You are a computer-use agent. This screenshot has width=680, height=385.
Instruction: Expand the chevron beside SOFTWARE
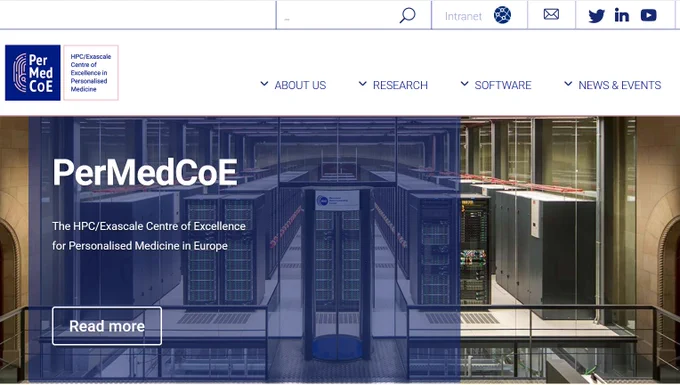464,84
